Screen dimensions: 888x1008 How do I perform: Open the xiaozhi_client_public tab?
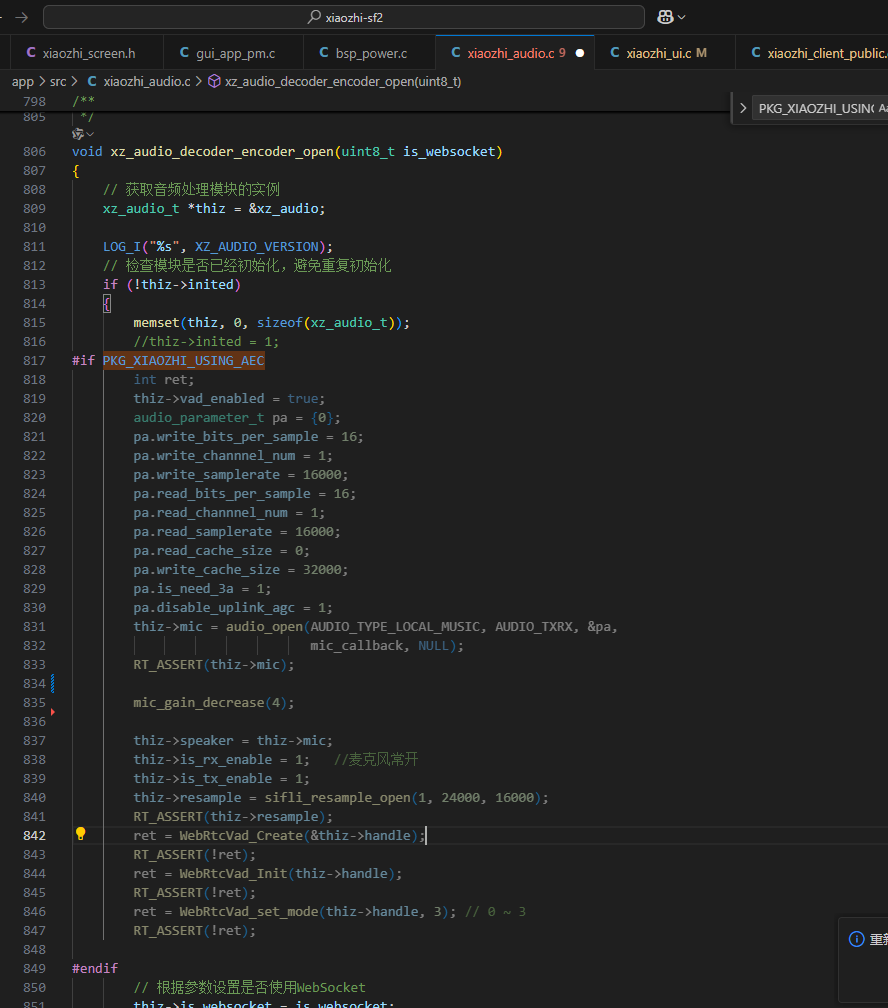click(825, 53)
